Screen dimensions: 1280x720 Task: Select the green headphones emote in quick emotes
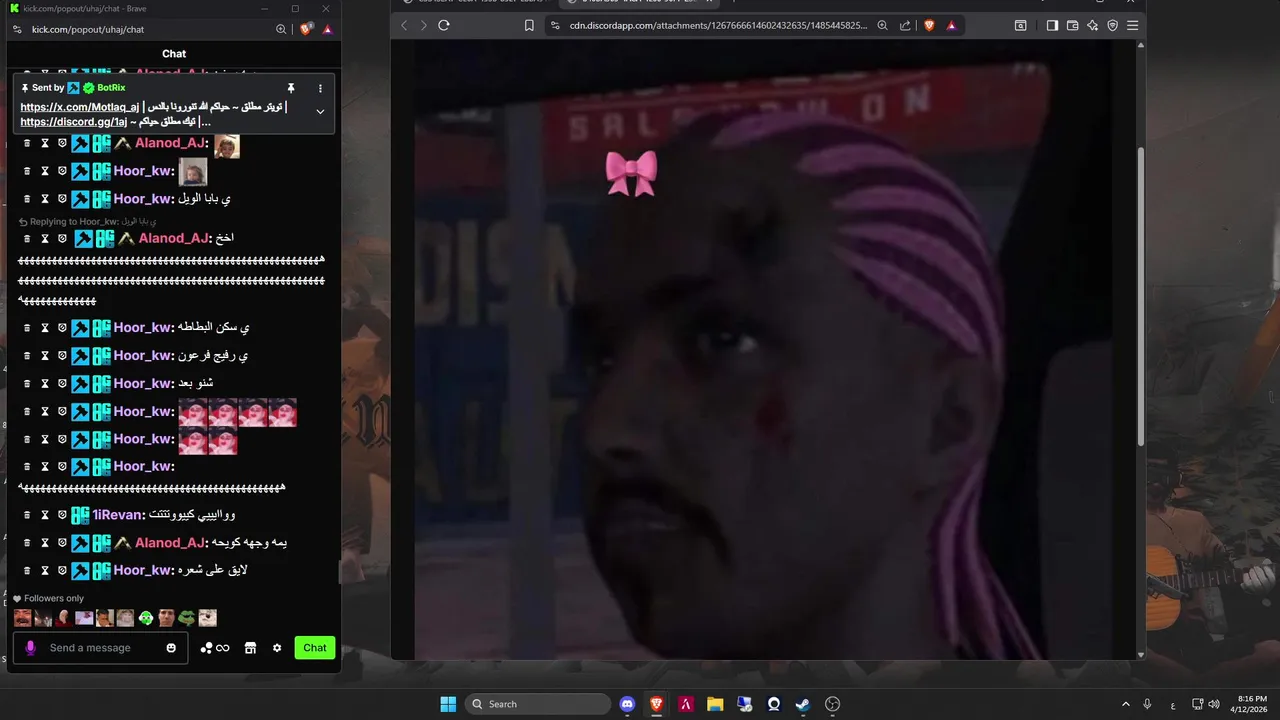146,618
